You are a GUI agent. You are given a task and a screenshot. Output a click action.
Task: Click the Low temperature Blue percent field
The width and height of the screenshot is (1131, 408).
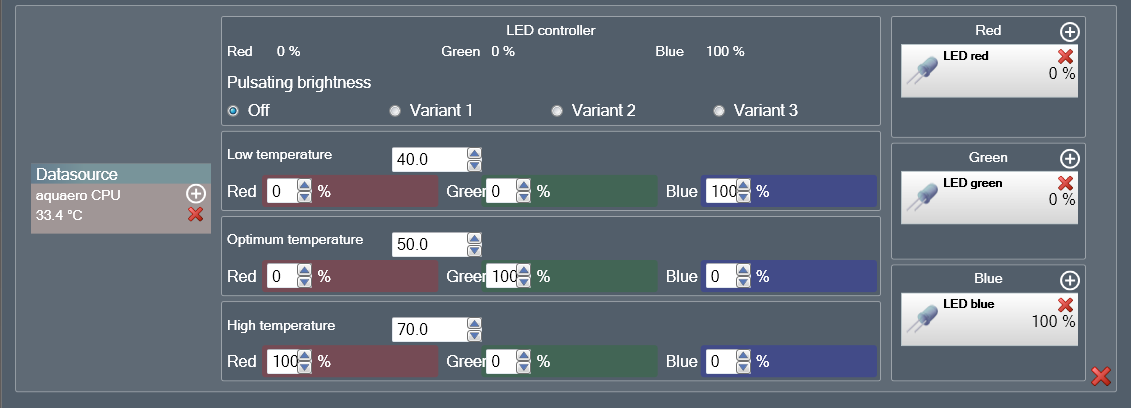720,192
